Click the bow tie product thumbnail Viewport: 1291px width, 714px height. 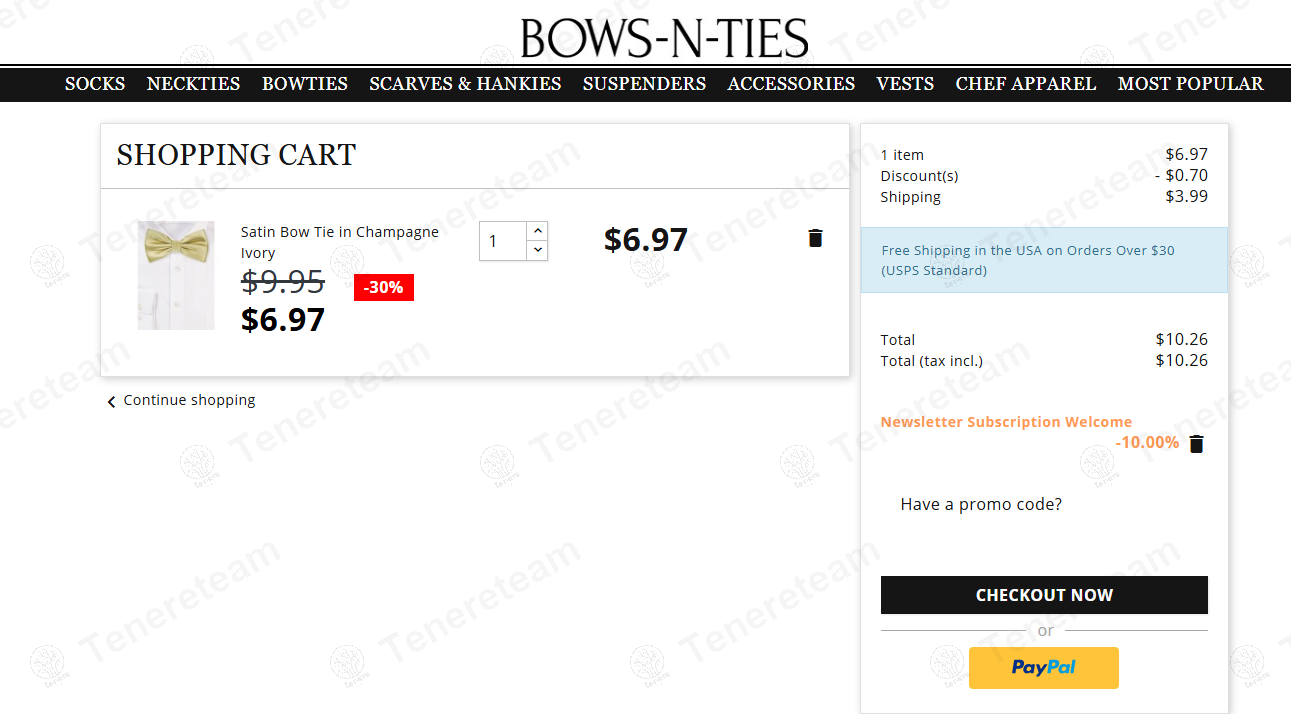[176, 275]
